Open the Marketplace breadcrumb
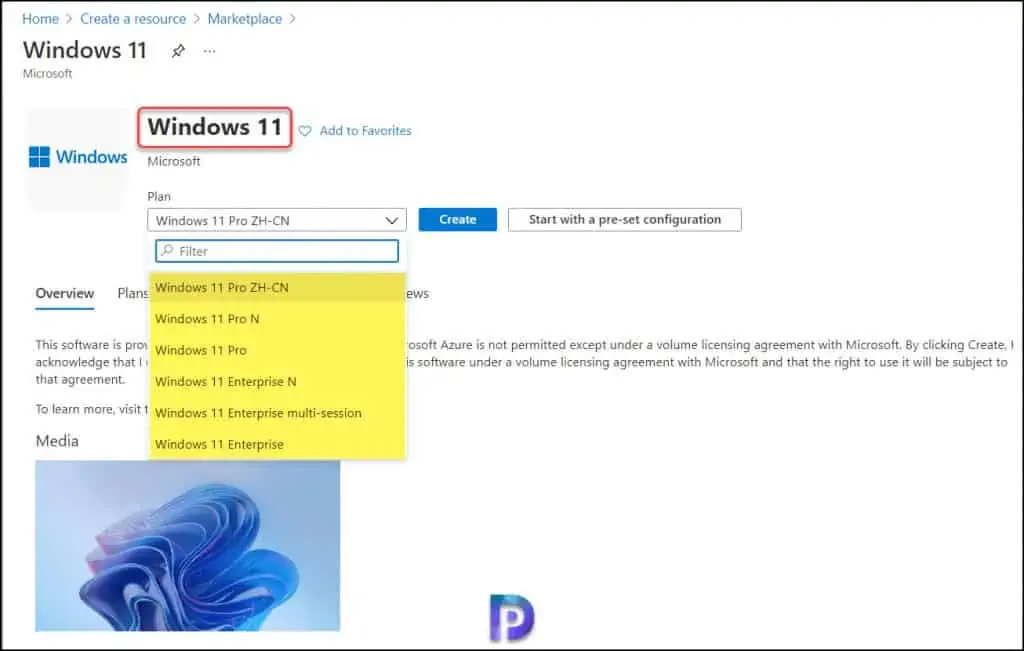Viewport: 1024px width, 651px height. tap(245, 19)
